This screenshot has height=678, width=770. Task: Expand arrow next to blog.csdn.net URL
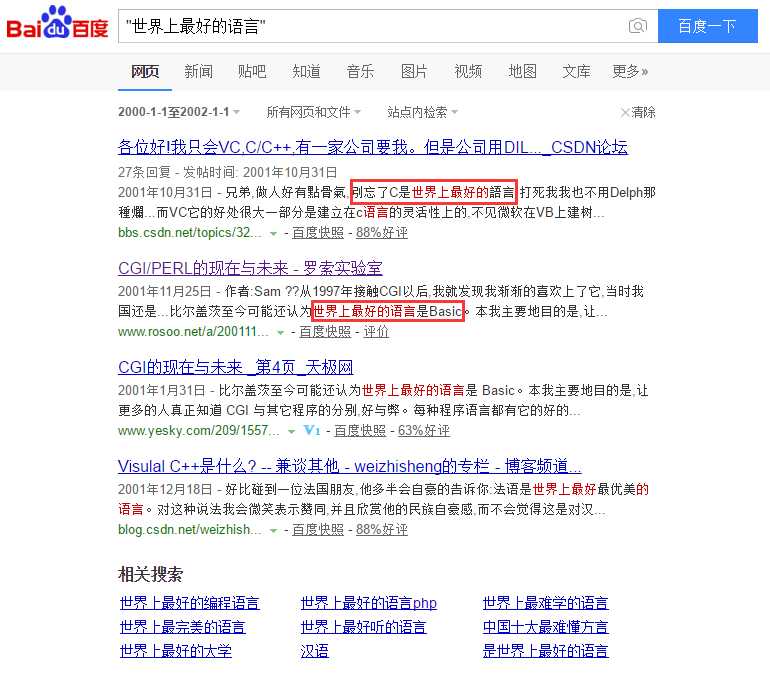pos(274,531)
